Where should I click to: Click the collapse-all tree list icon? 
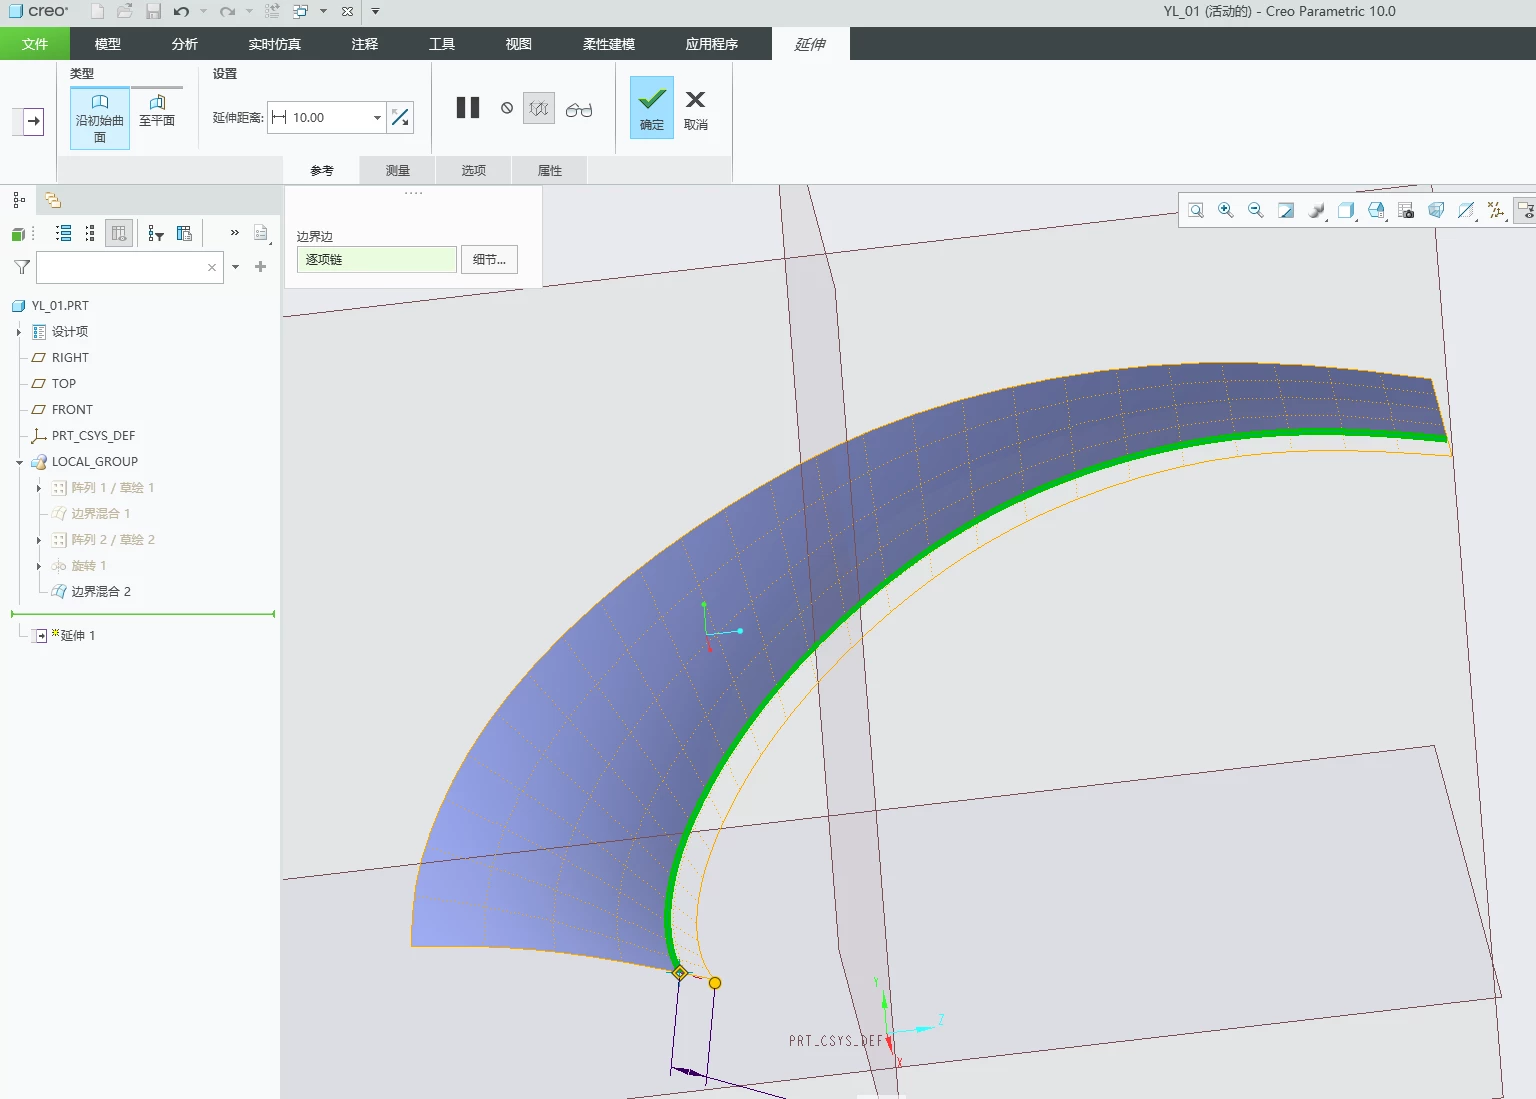click(x=91, y=233)
